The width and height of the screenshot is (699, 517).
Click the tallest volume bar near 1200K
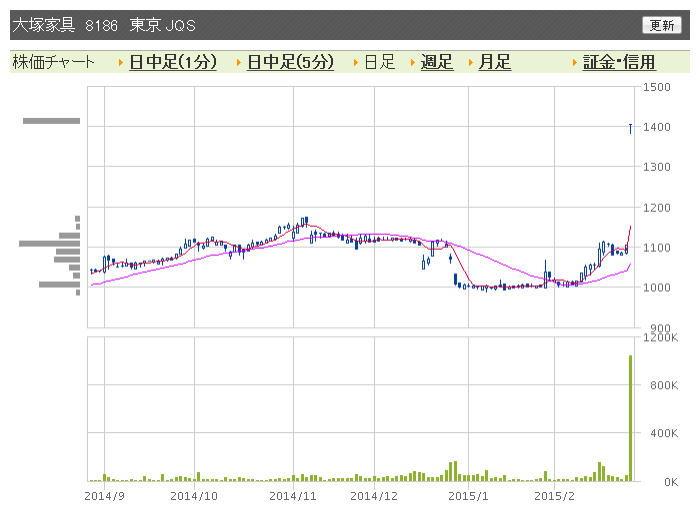(630, 418)
